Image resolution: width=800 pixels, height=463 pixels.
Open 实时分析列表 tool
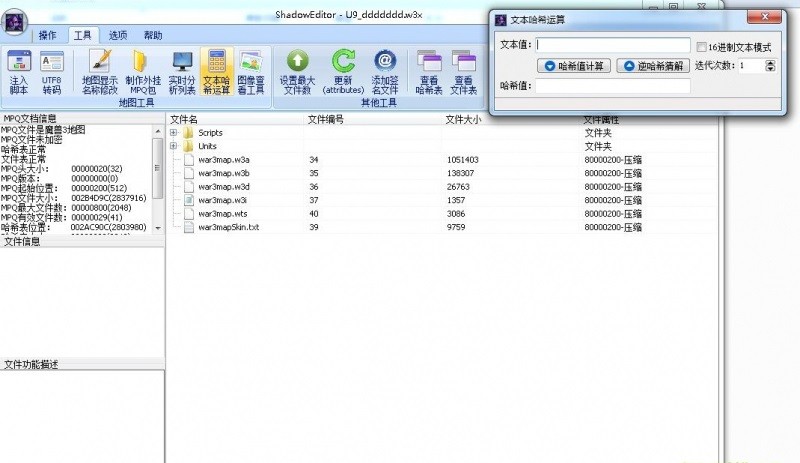[182, 72]
